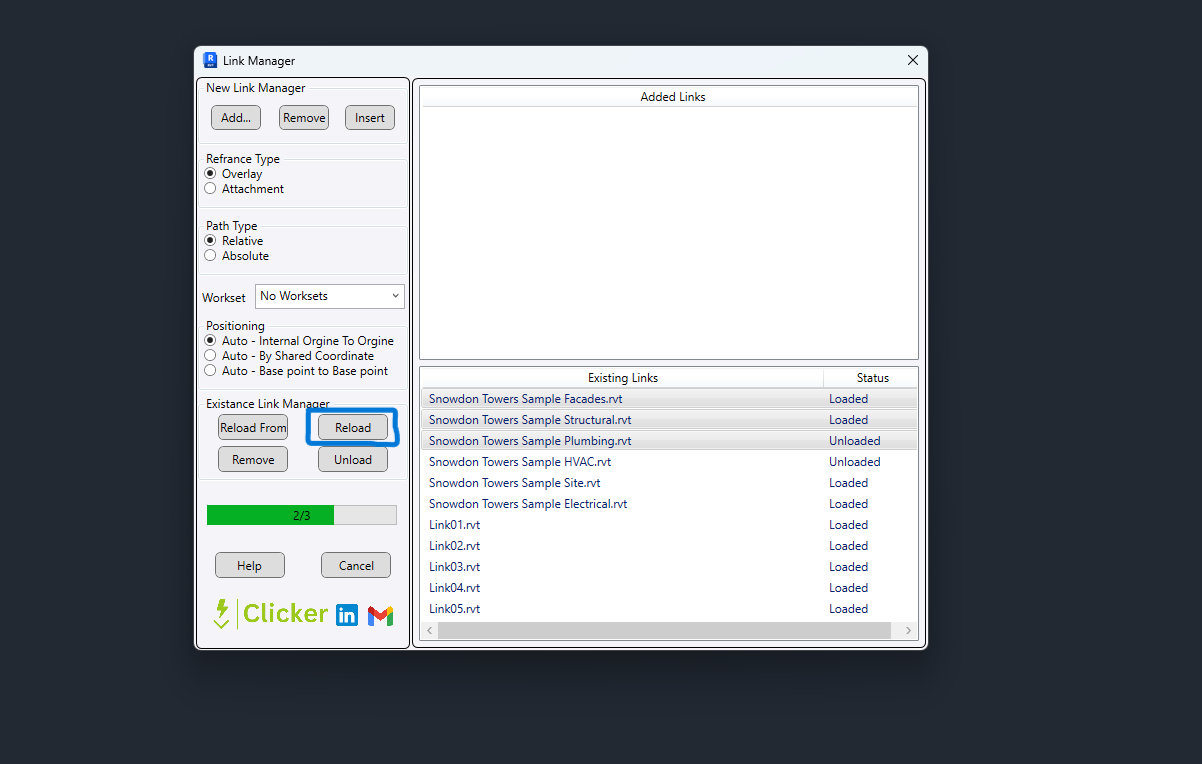Select Absolute path type
The width and height of the screenshot is (1202, 764).
click(237, 256)
